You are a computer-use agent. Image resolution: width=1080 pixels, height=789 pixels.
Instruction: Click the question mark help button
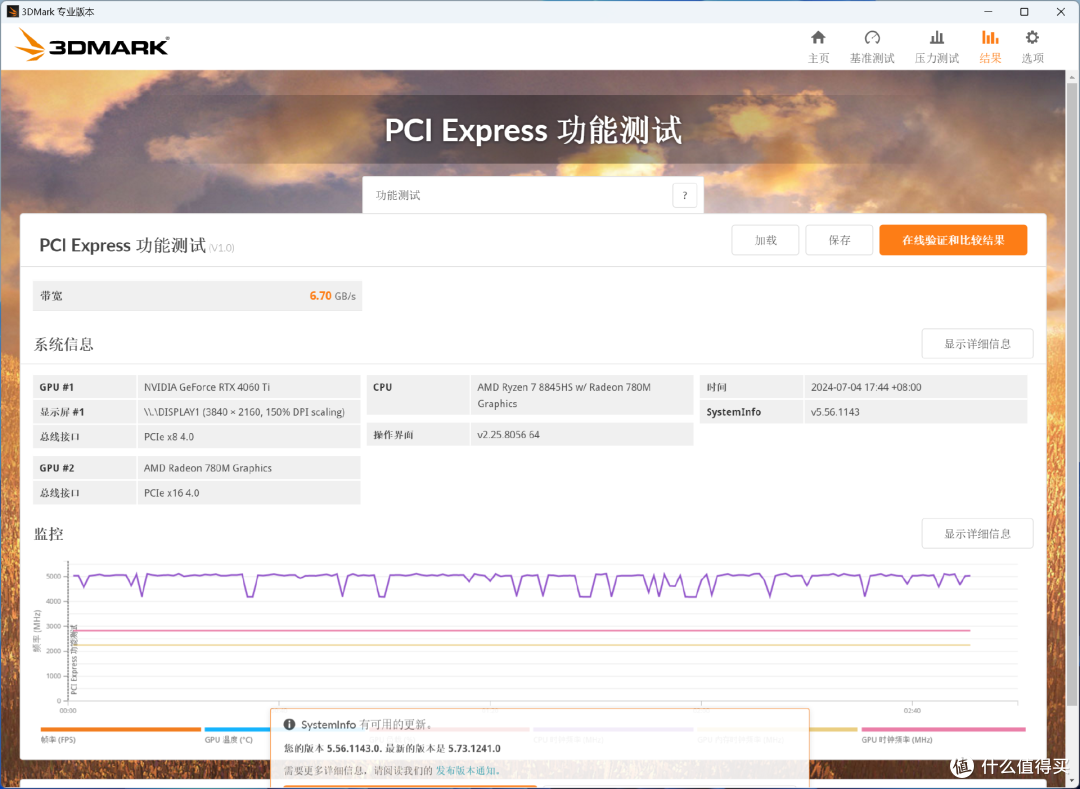pos(684,196)
